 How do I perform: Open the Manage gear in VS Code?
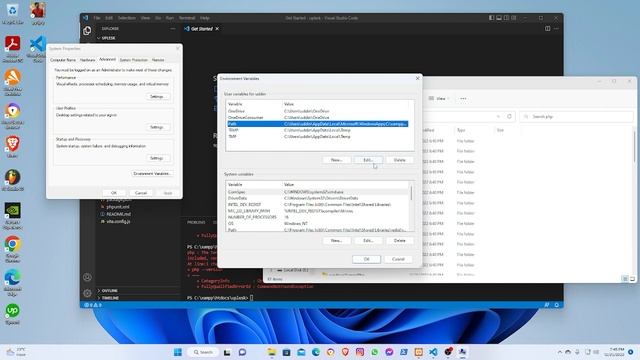[x=87, y=293]
